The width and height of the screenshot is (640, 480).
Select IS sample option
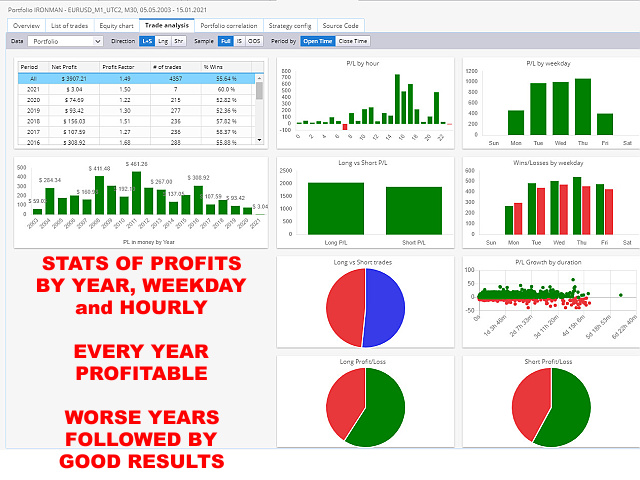[x=239, y=41]
